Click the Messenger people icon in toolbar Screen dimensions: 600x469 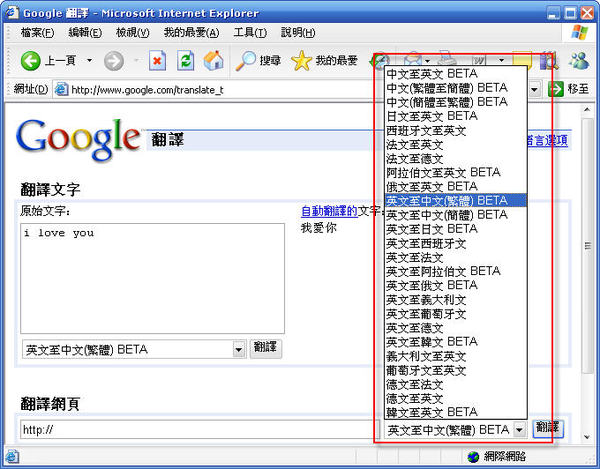579,60
